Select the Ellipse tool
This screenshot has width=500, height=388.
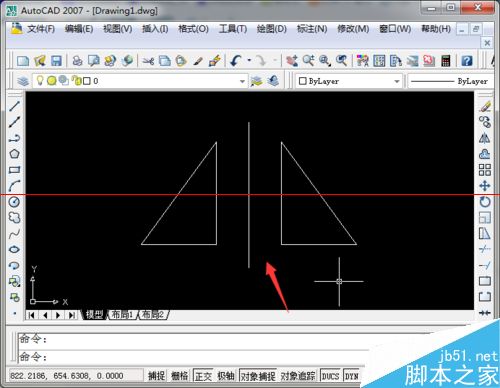pyautogui.click(x=14, y=249)
